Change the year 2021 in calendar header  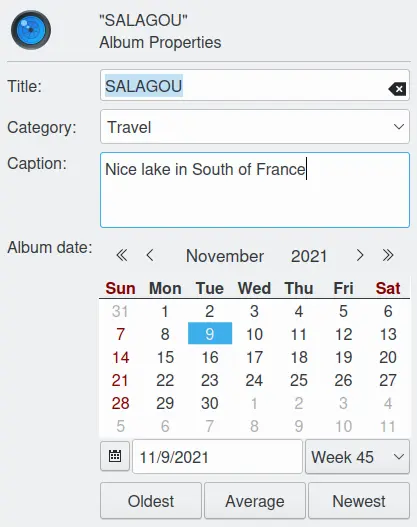(x=309, y=256)
